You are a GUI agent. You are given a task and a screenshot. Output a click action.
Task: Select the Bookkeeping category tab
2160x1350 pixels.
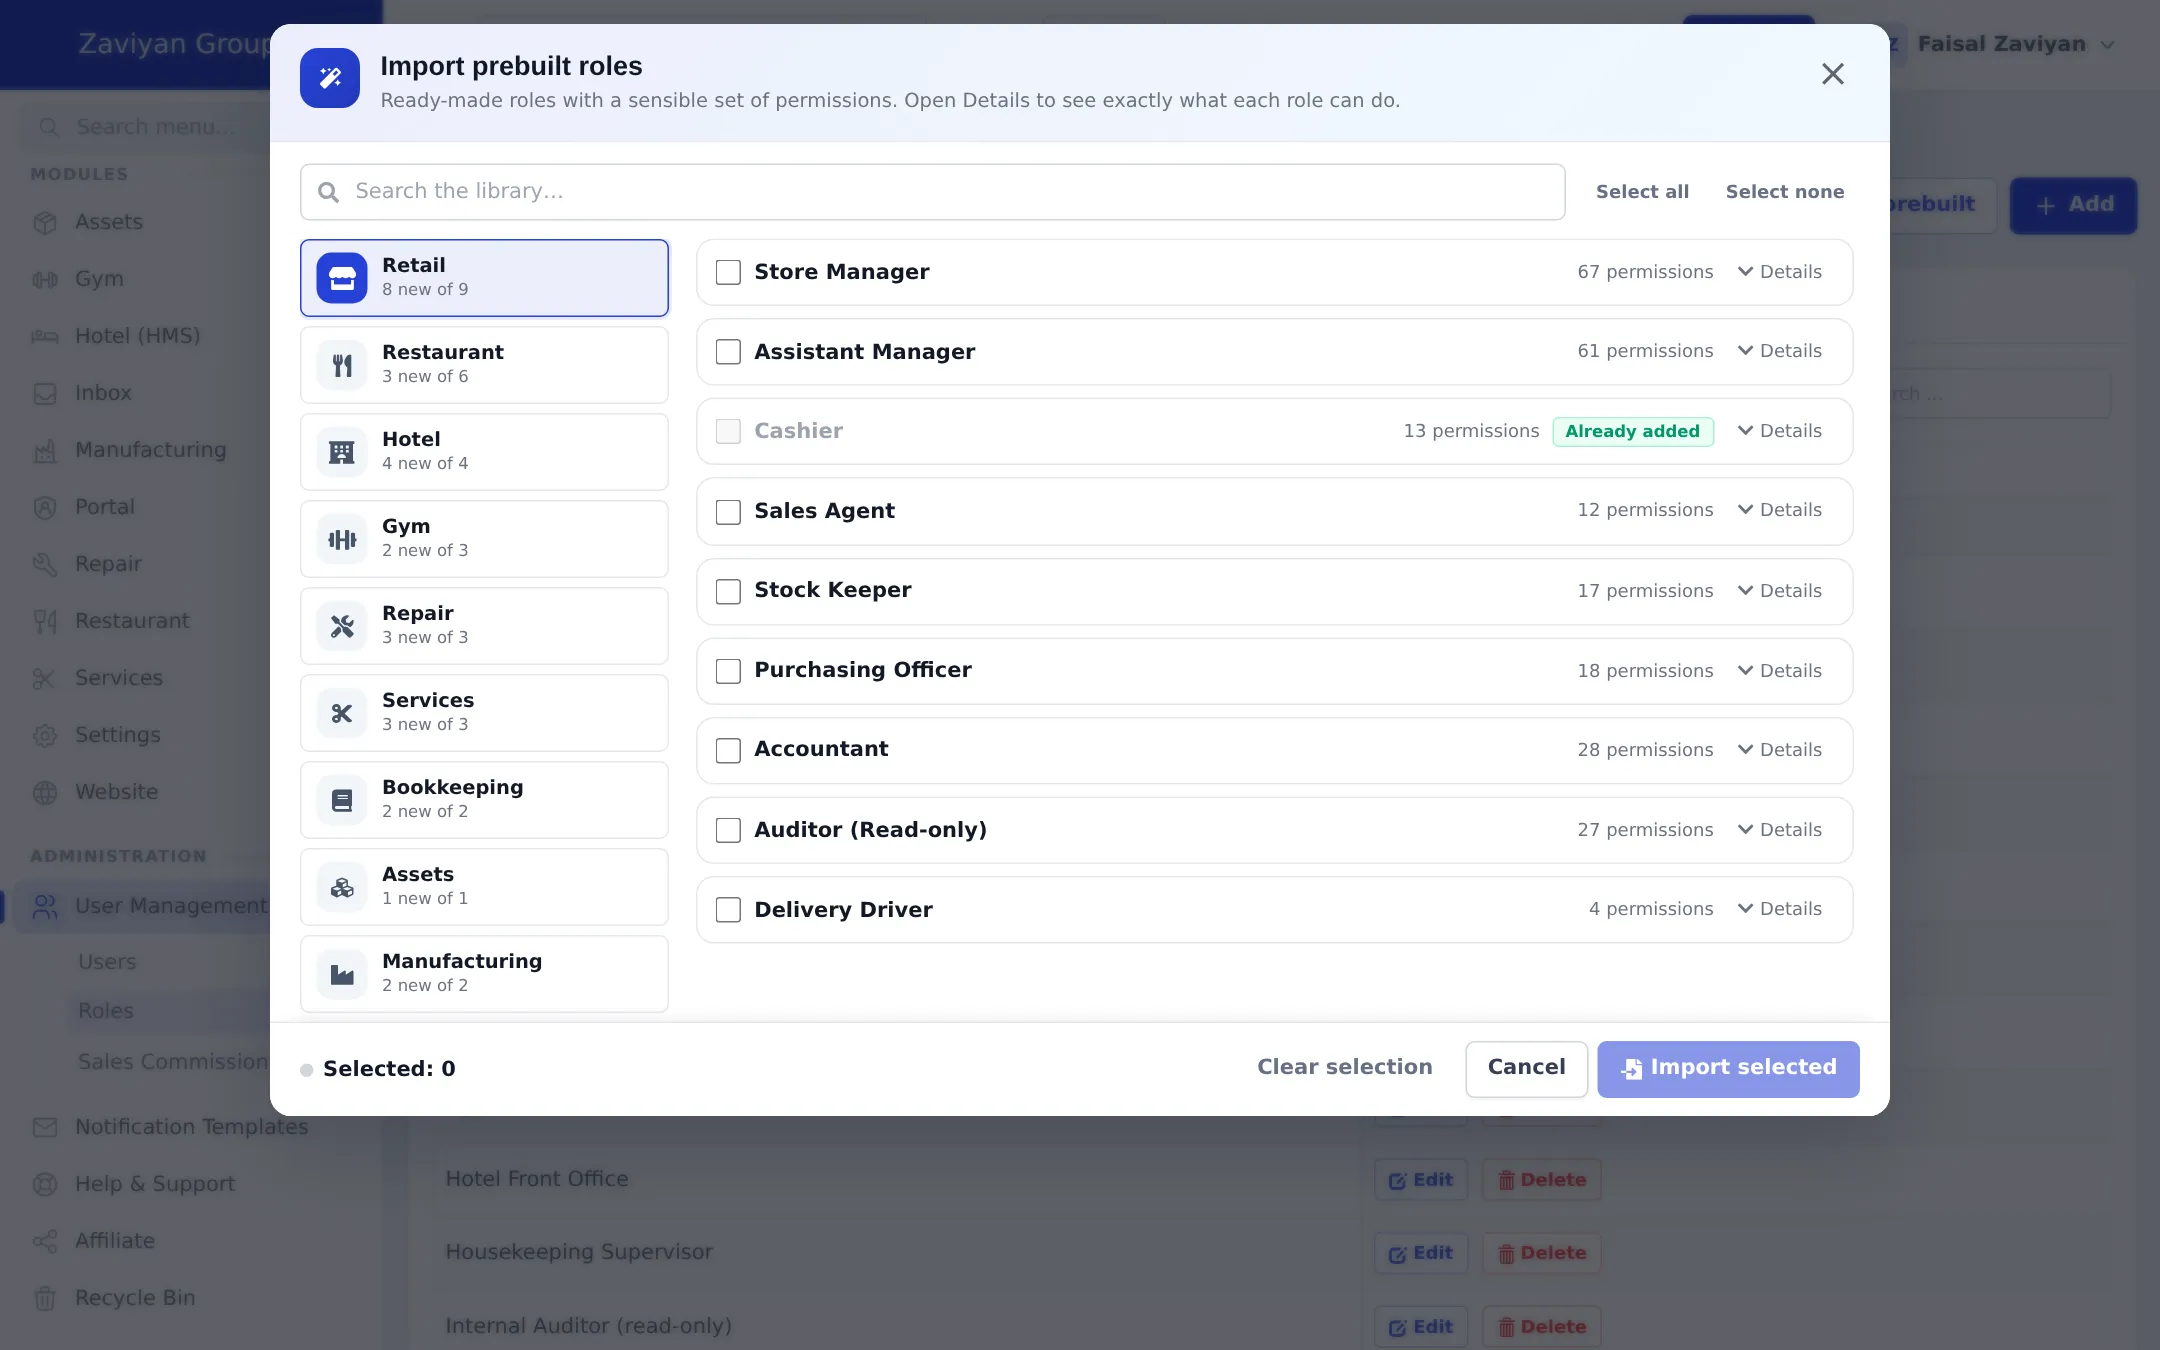484,800
